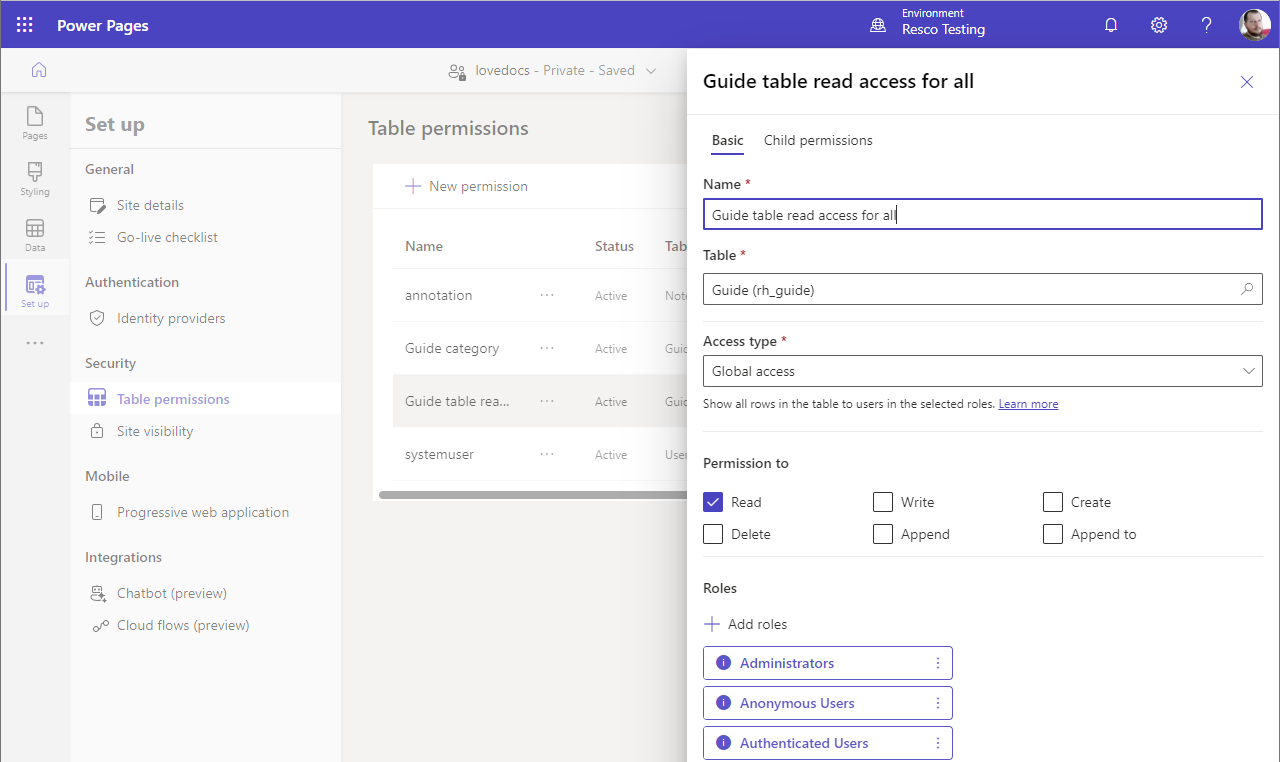Image resolution: width=1280 pixels, height=762 pixels.
Task: Open the settings gear icon
Action: [x=1158, y=25]
